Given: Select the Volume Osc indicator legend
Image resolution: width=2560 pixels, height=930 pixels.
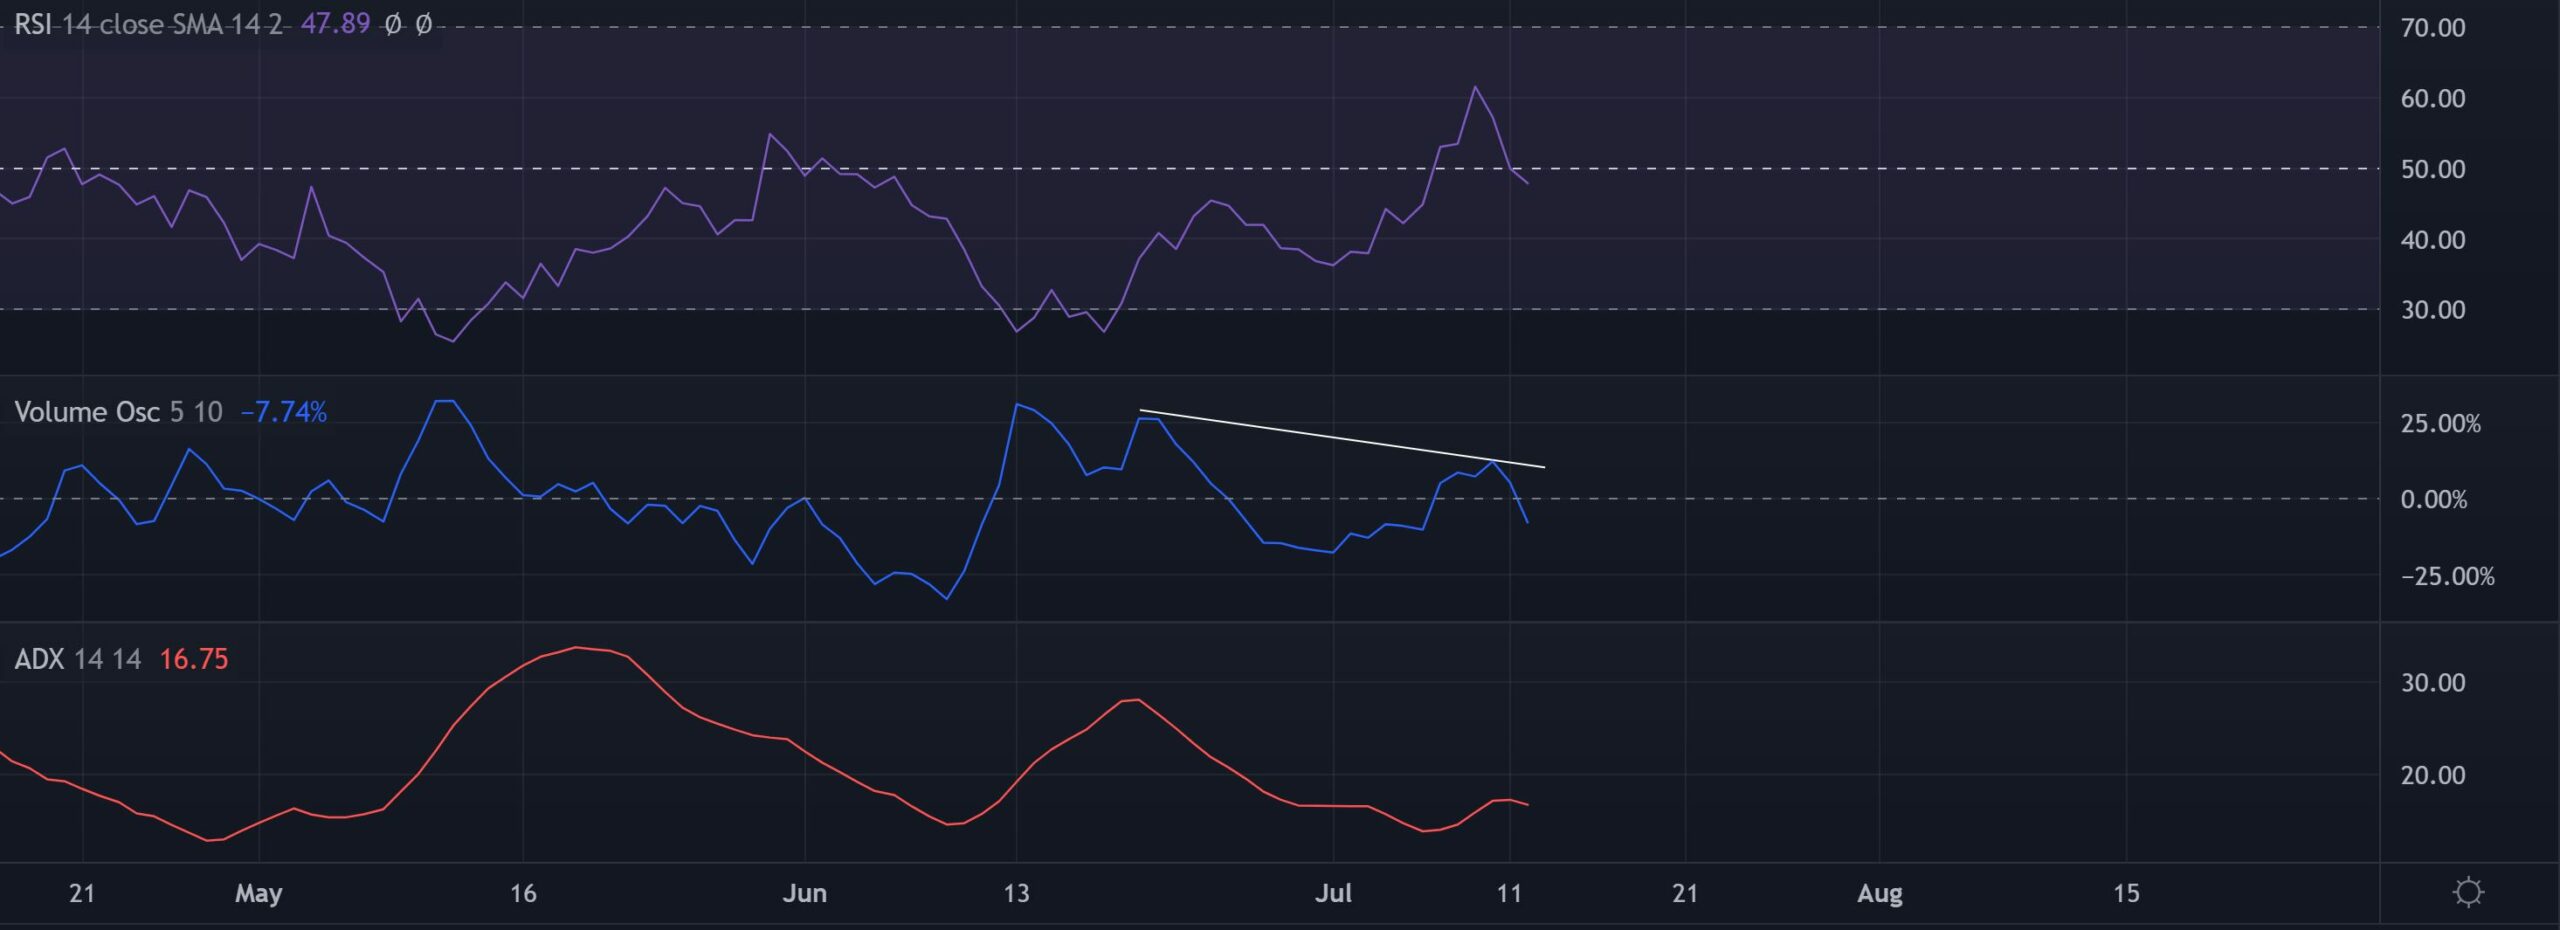Looking at the screenshot, I should tap(87, 412).
